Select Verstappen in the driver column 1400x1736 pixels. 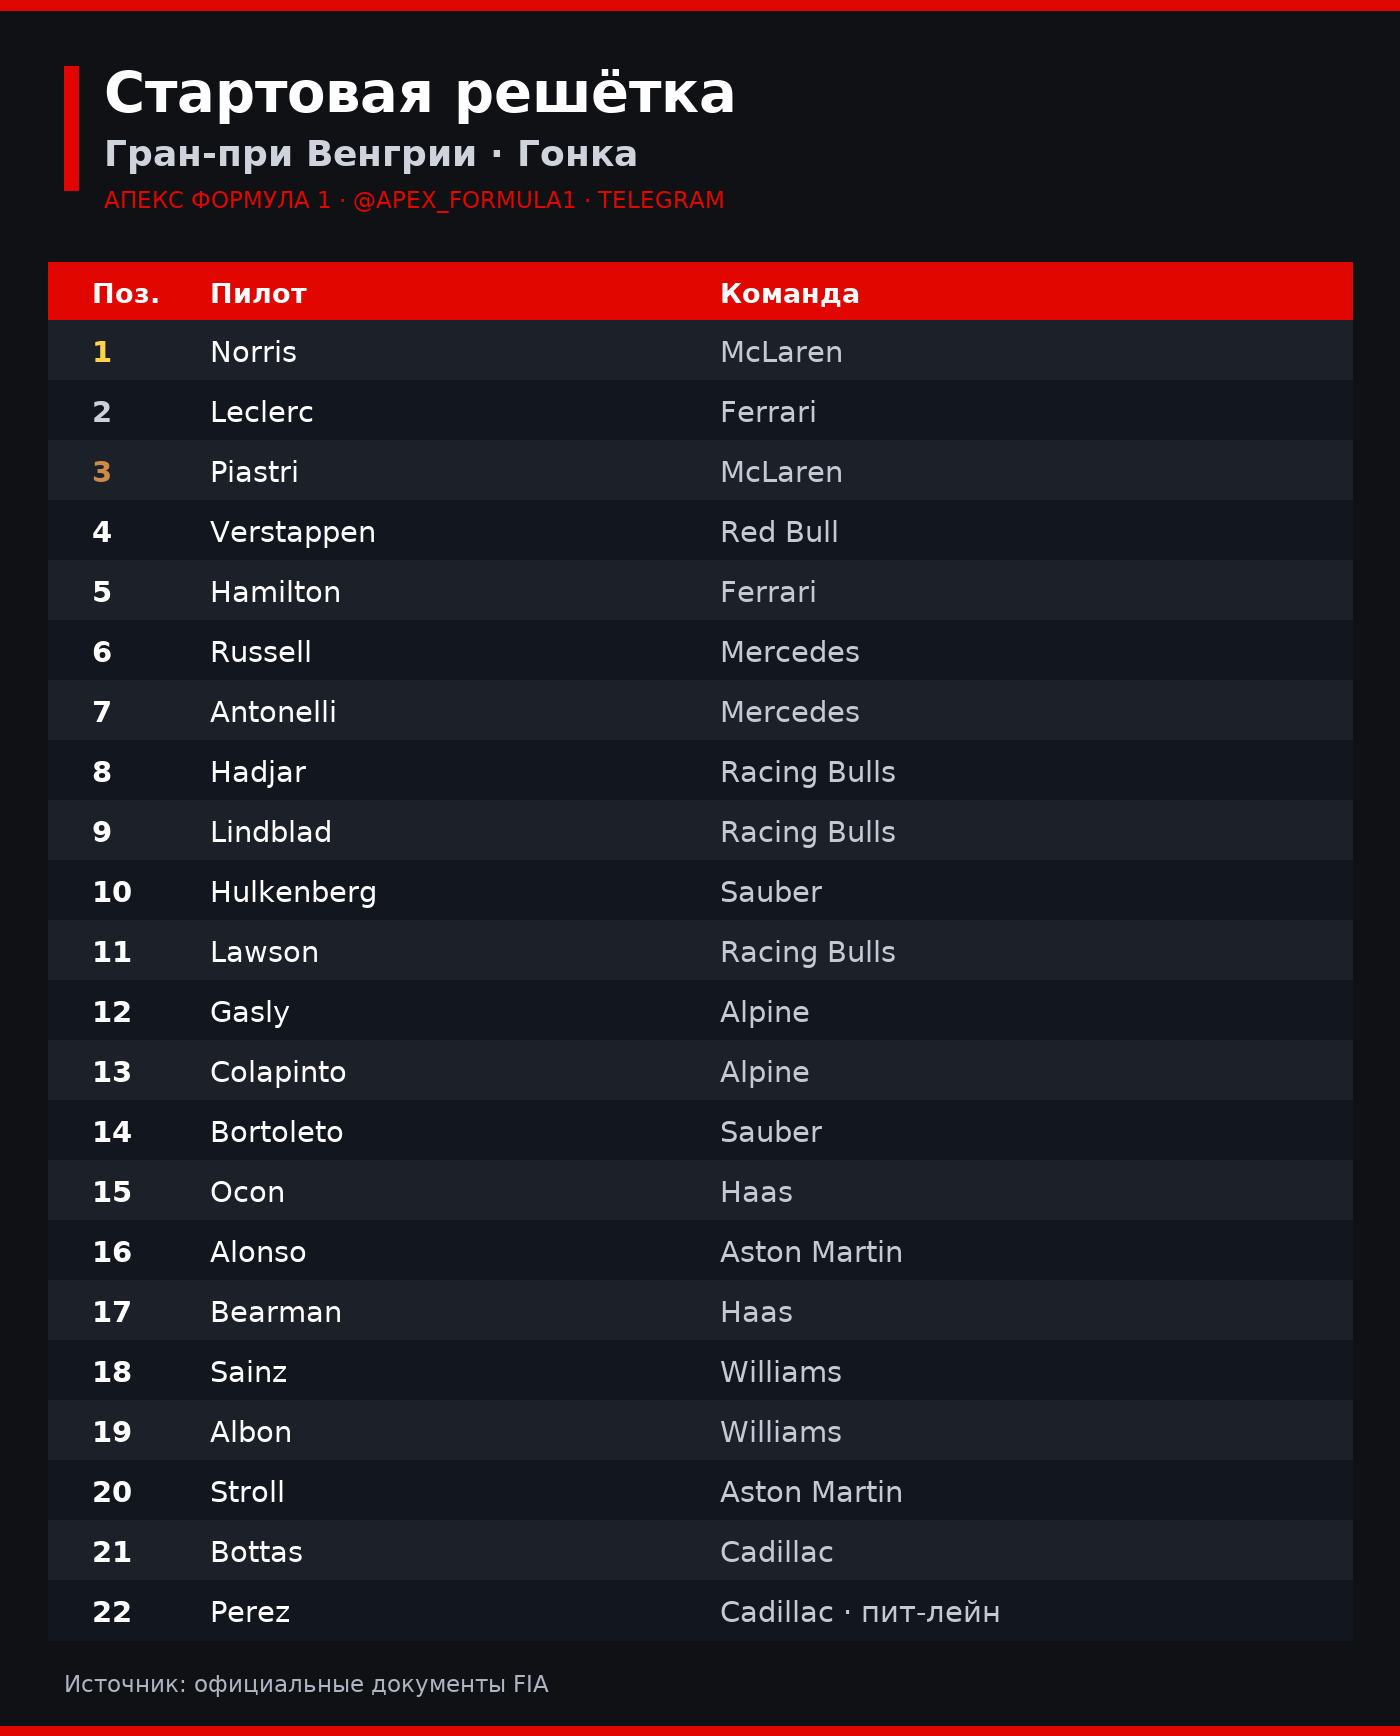coord(293,532)
